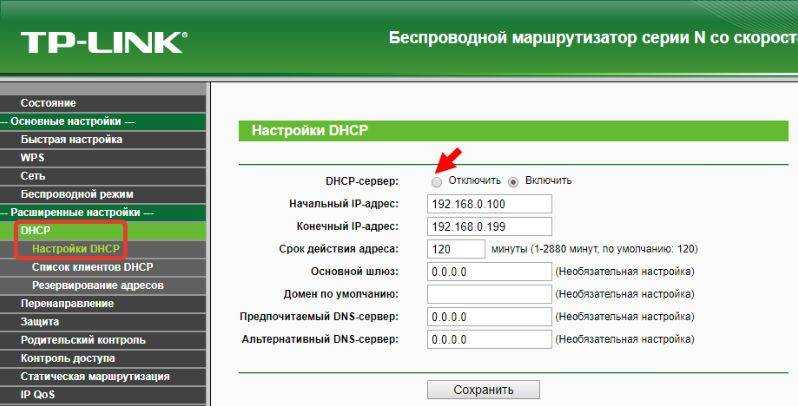Click the DHCP-сервер label
This screenshot has height=406, width=798.
coord(362,181)
